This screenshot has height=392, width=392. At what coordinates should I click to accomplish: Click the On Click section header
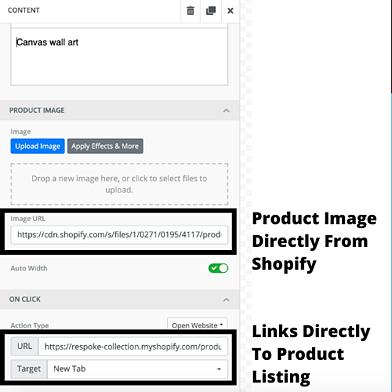(120, 299)
